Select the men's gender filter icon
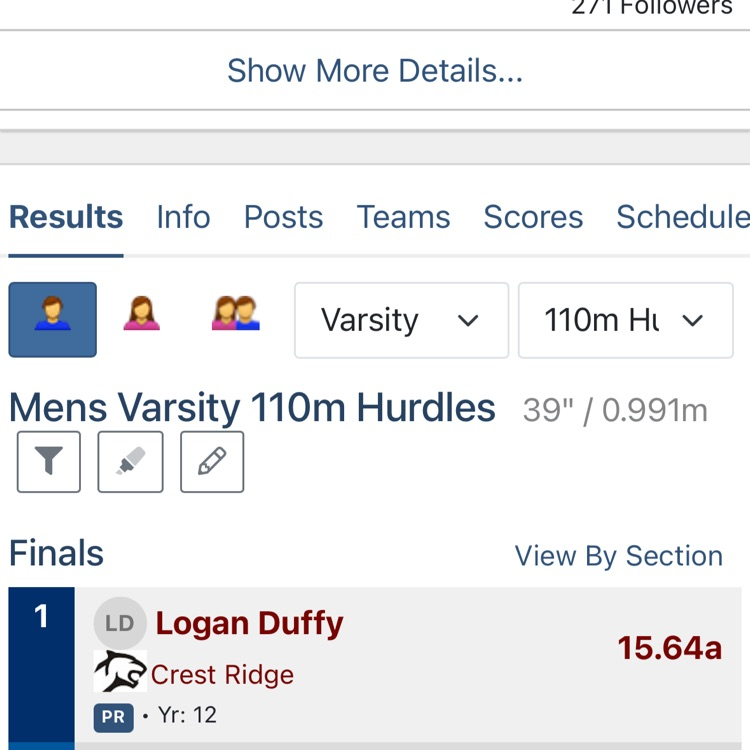 click(53, 320)
